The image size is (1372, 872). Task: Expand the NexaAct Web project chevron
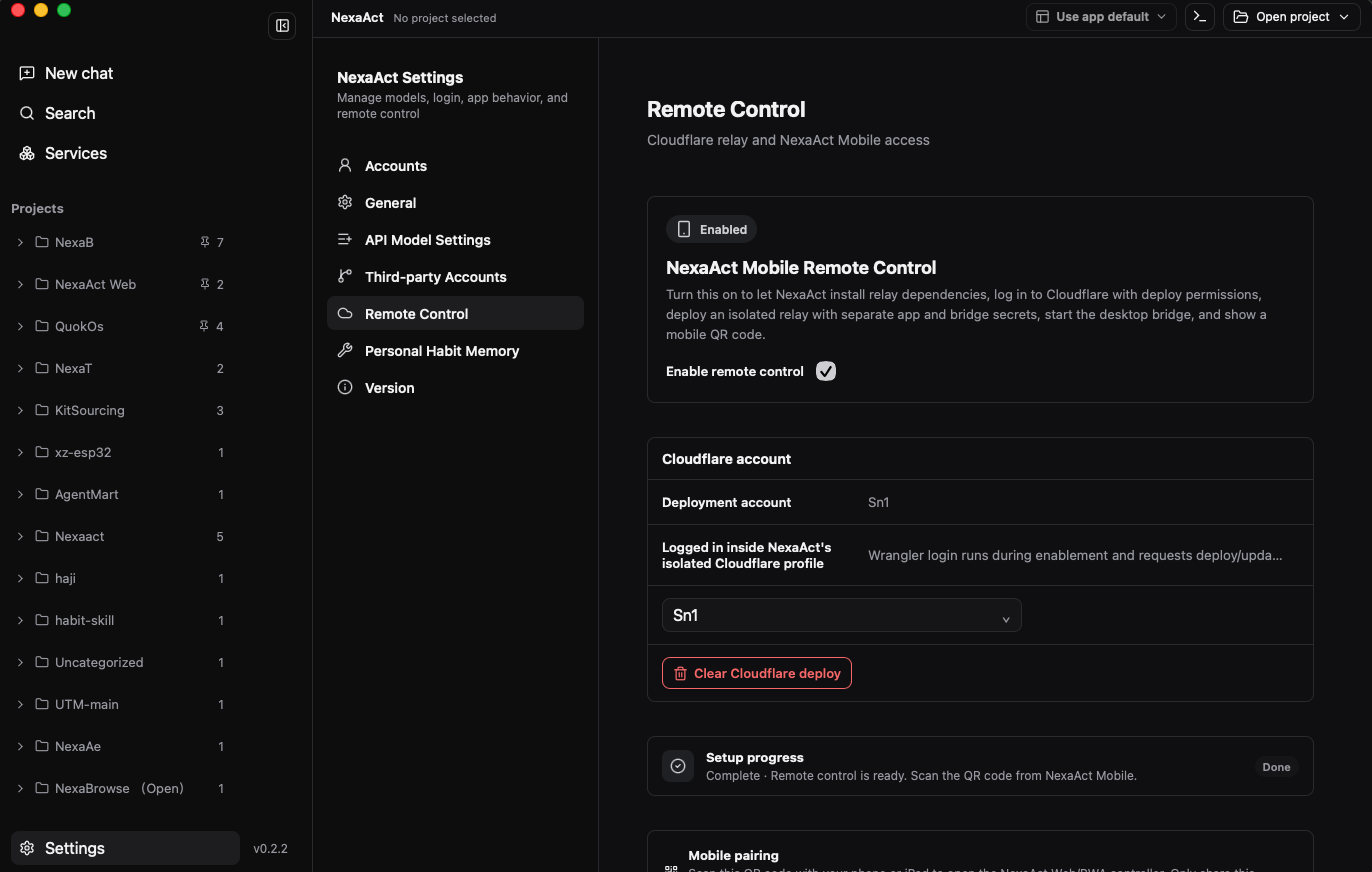20,284
